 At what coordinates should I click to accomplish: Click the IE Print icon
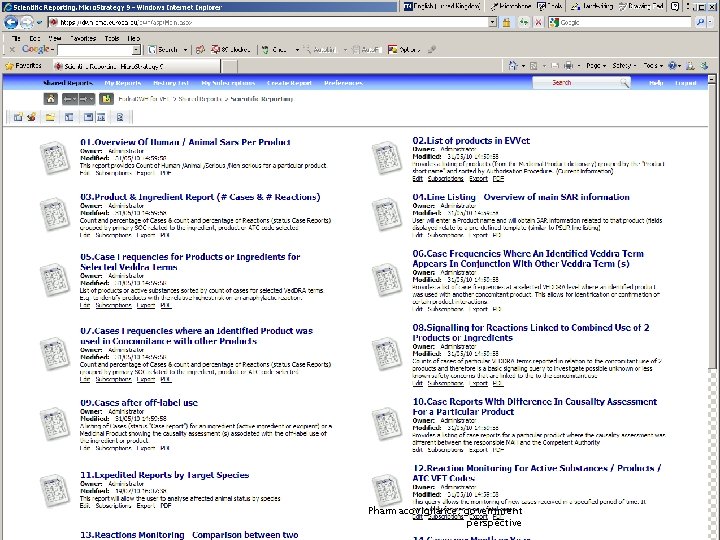click(x=568, y=66)
